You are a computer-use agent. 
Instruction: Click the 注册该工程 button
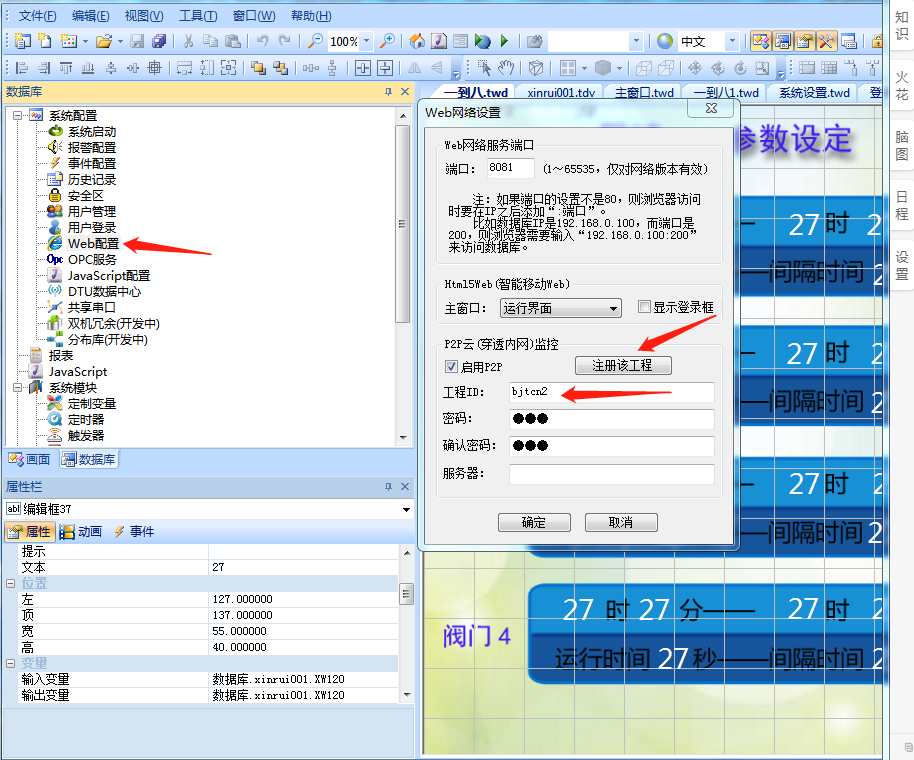[622, 365]
